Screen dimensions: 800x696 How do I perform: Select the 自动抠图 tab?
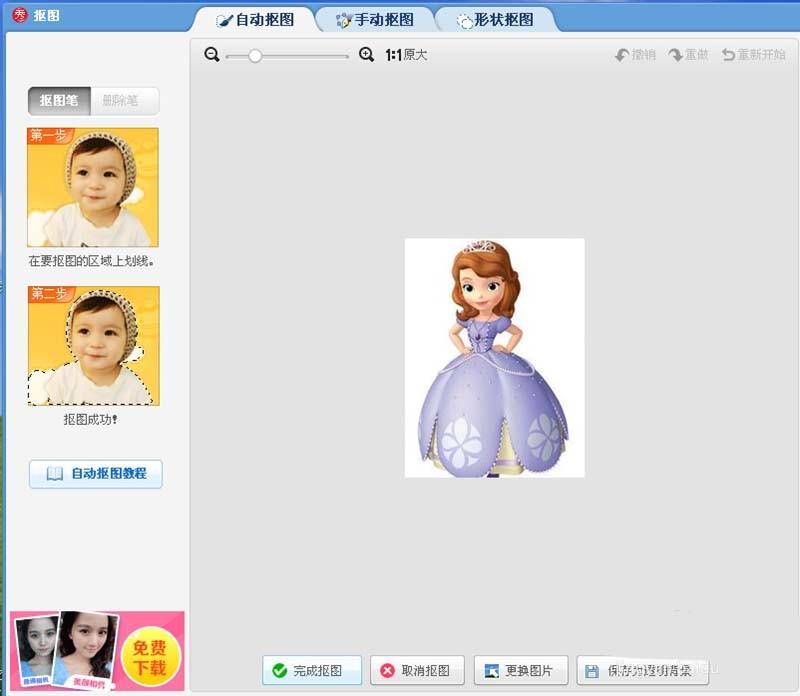(x=258, y=18)
